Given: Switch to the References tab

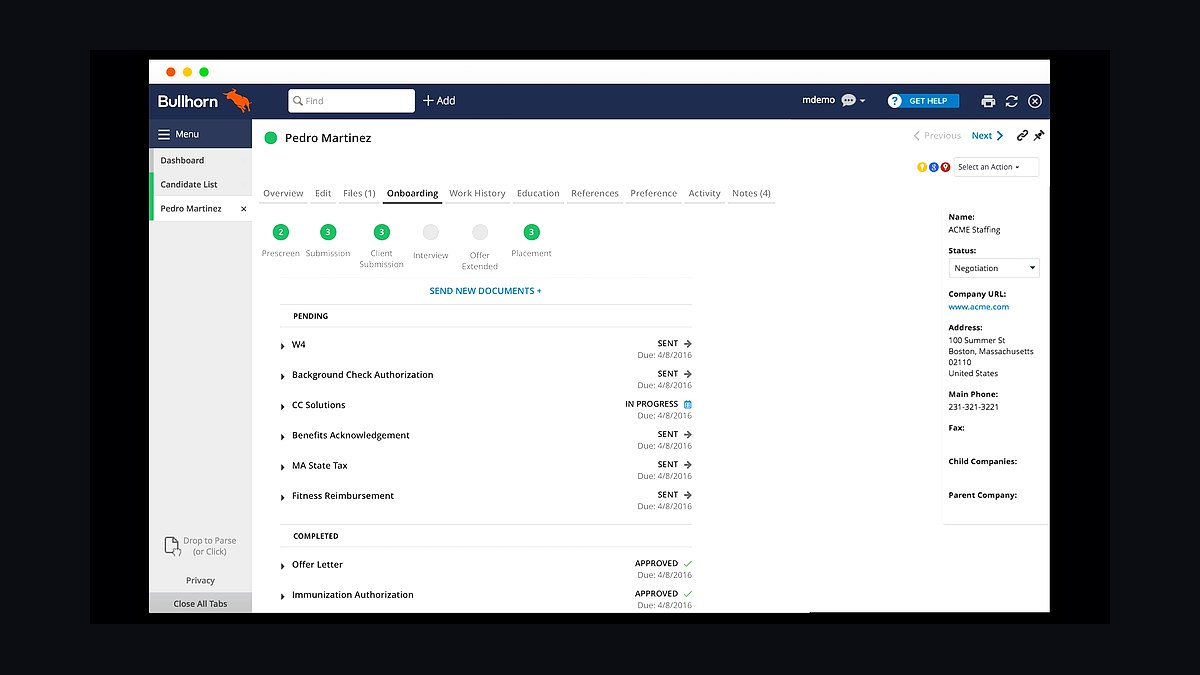Looking at the screenshot, I should tap(595, 193).
